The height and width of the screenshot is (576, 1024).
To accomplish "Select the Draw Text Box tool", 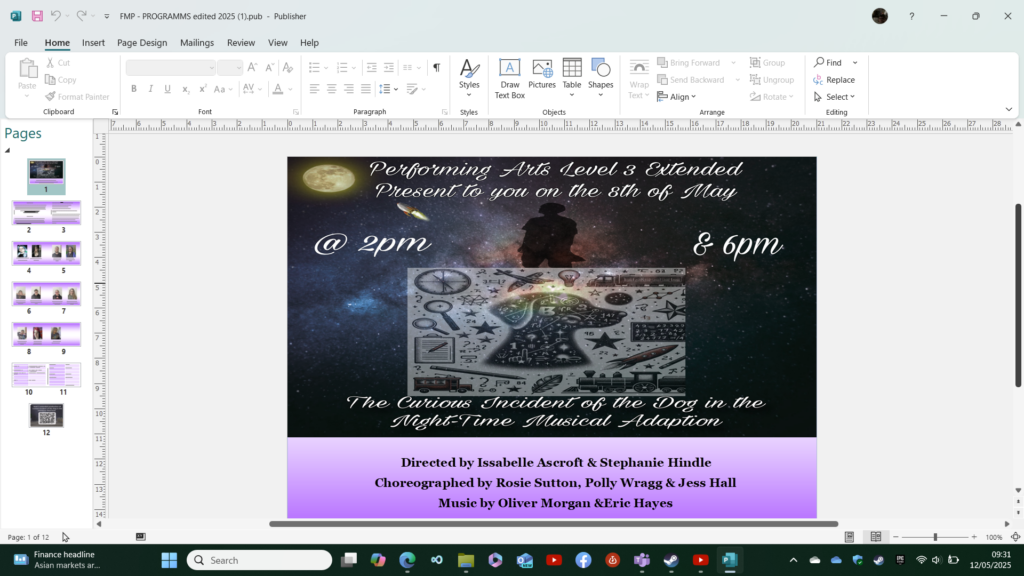I will pyautogui.click(x=509, y=78).
